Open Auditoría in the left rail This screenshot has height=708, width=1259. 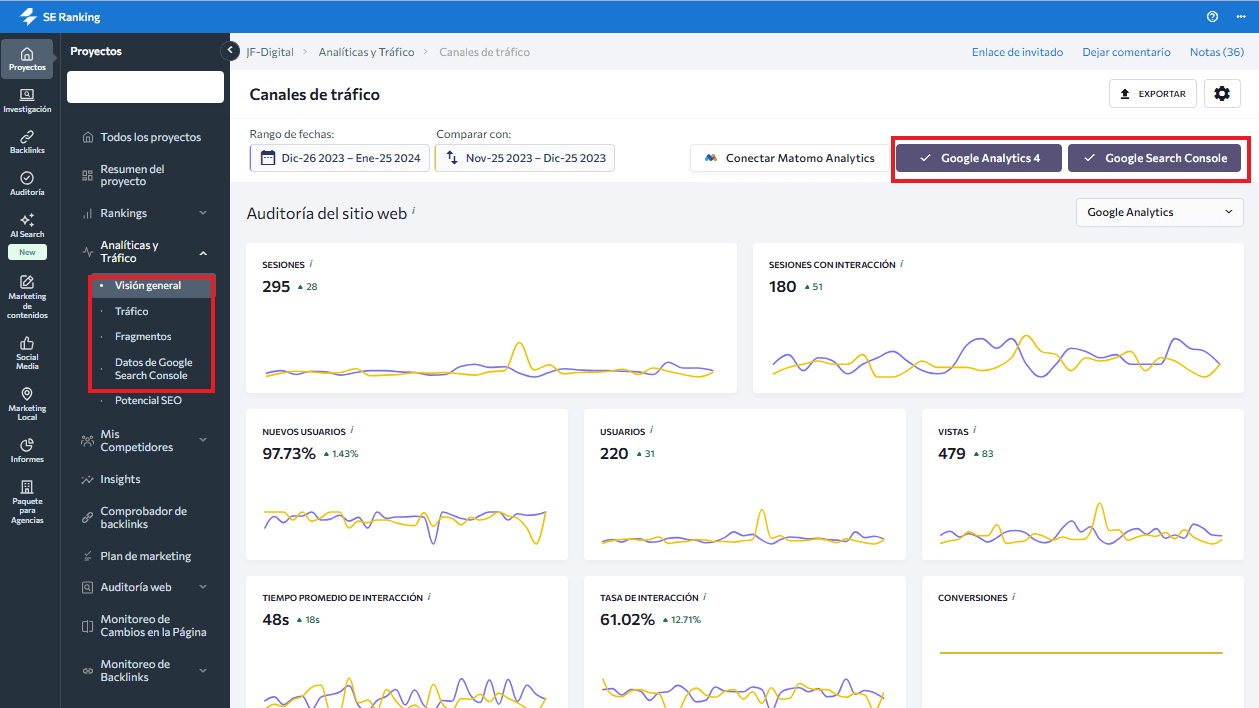(27, 184)
